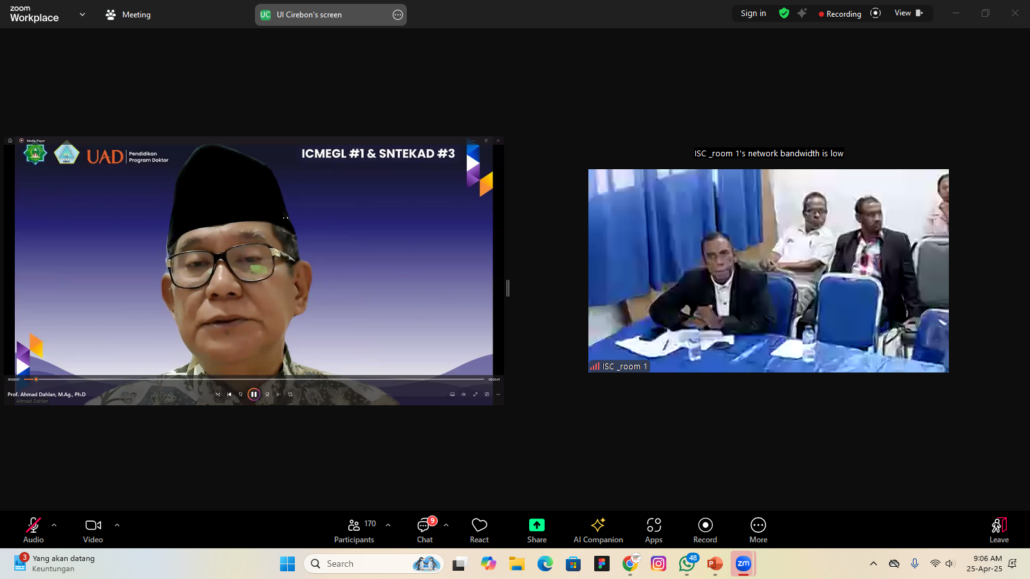Click the green Share screen button
Image resolution: width=1030 pixels, height=579 pixels.
[537, 529]
